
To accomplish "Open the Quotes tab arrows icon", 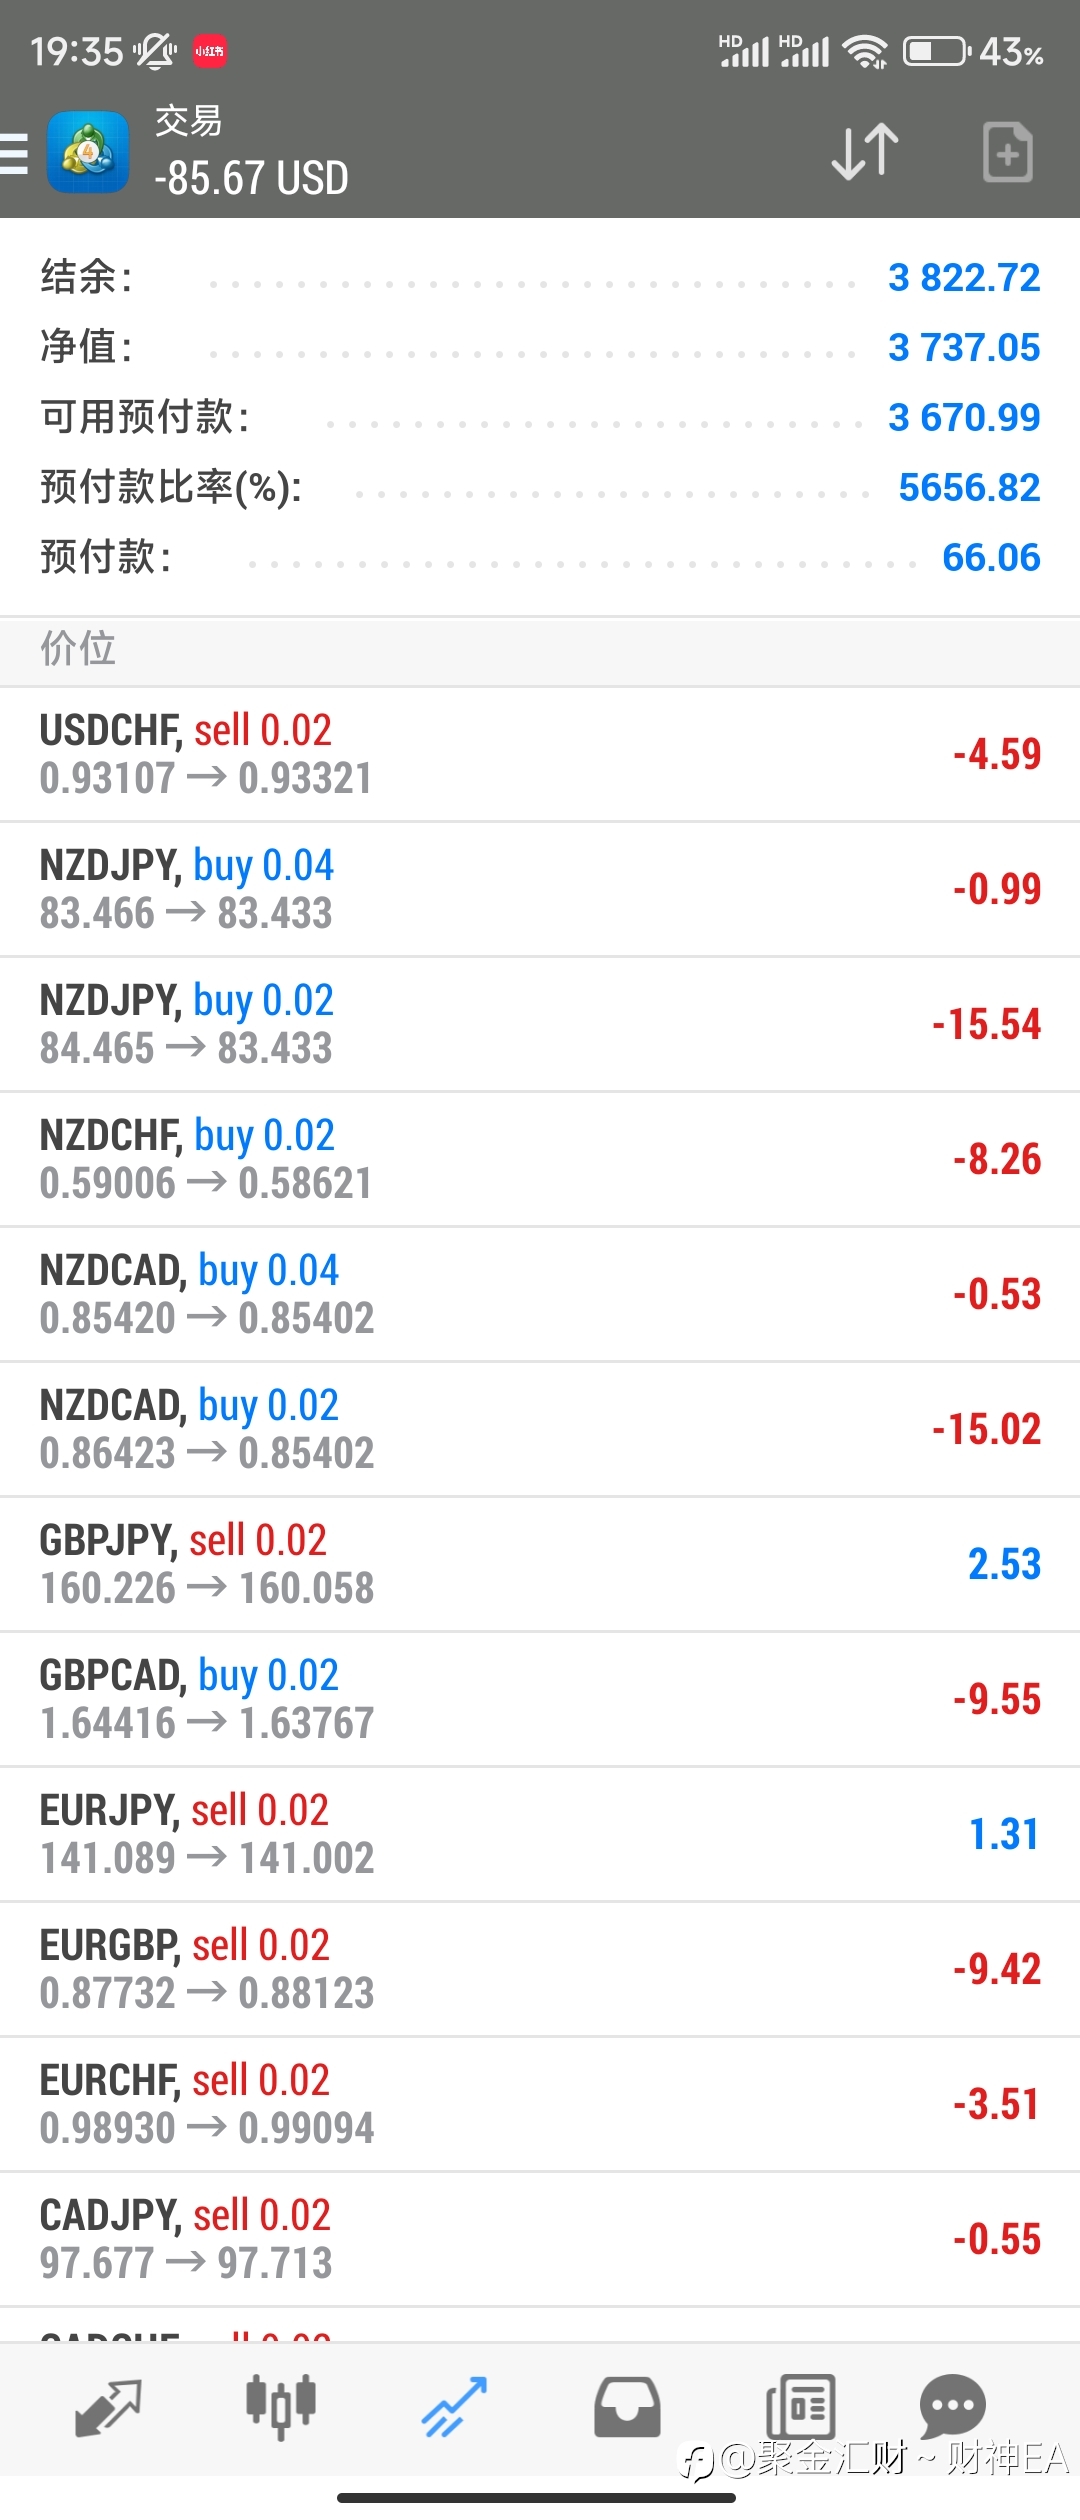I will tap(108, 2407).
